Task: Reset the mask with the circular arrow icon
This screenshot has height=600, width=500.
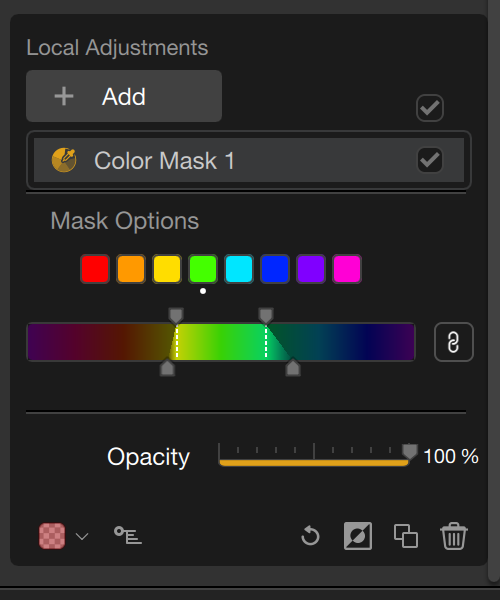Action: pyautogui.click(x=310, y=536)
